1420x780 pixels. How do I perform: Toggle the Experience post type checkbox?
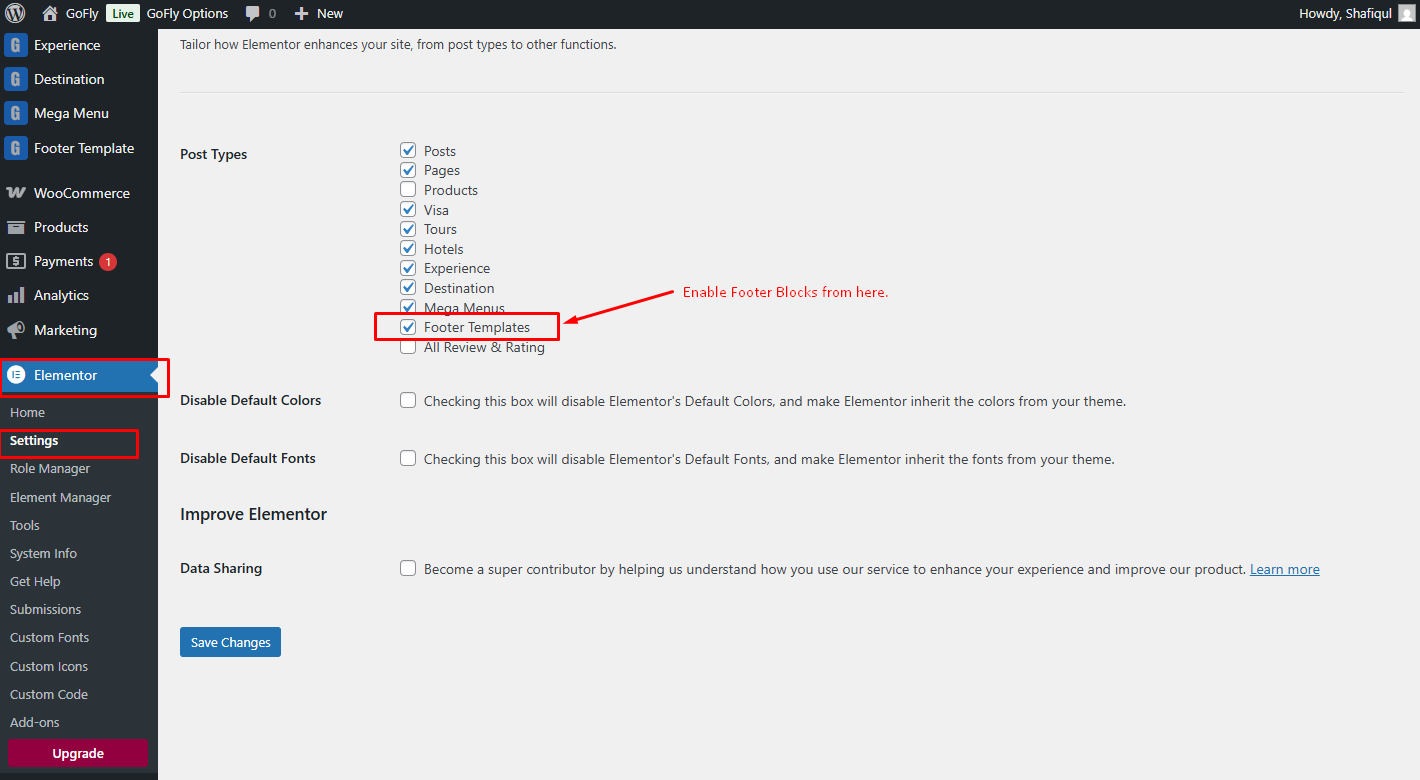(408, 268)
